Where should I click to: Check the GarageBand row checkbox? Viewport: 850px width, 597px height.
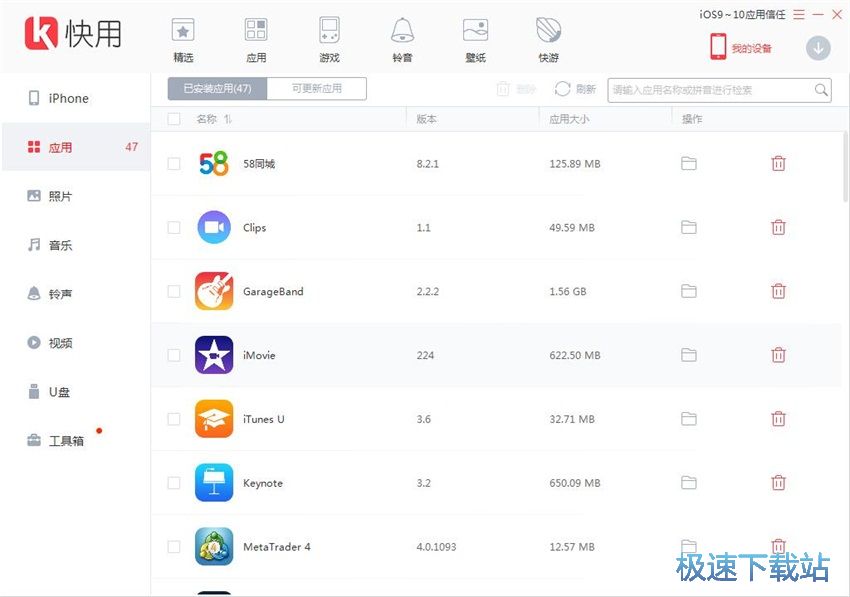click(x=174, y=291)
